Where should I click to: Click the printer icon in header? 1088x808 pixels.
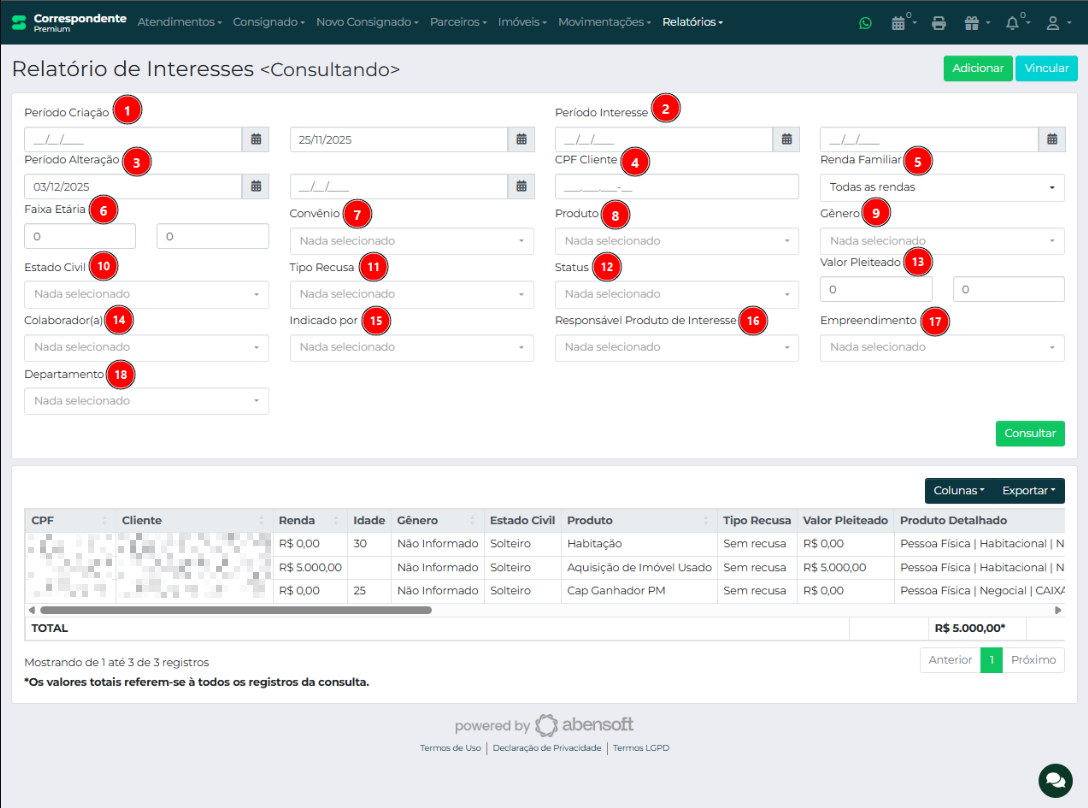(938, 23)
